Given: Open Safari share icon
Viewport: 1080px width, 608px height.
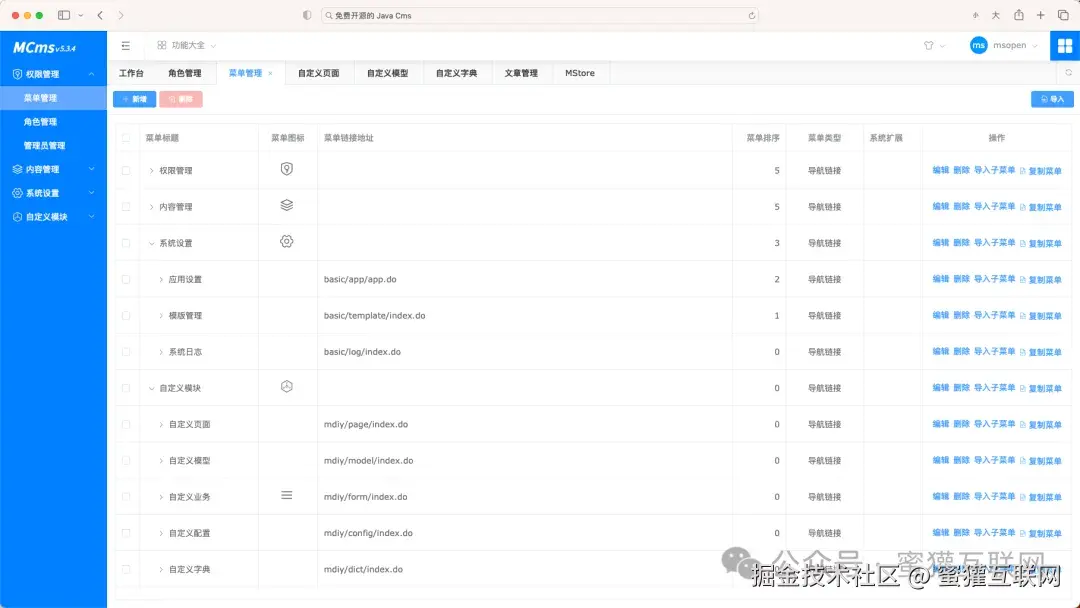Looking at the screenshot, I should 1019,15.
